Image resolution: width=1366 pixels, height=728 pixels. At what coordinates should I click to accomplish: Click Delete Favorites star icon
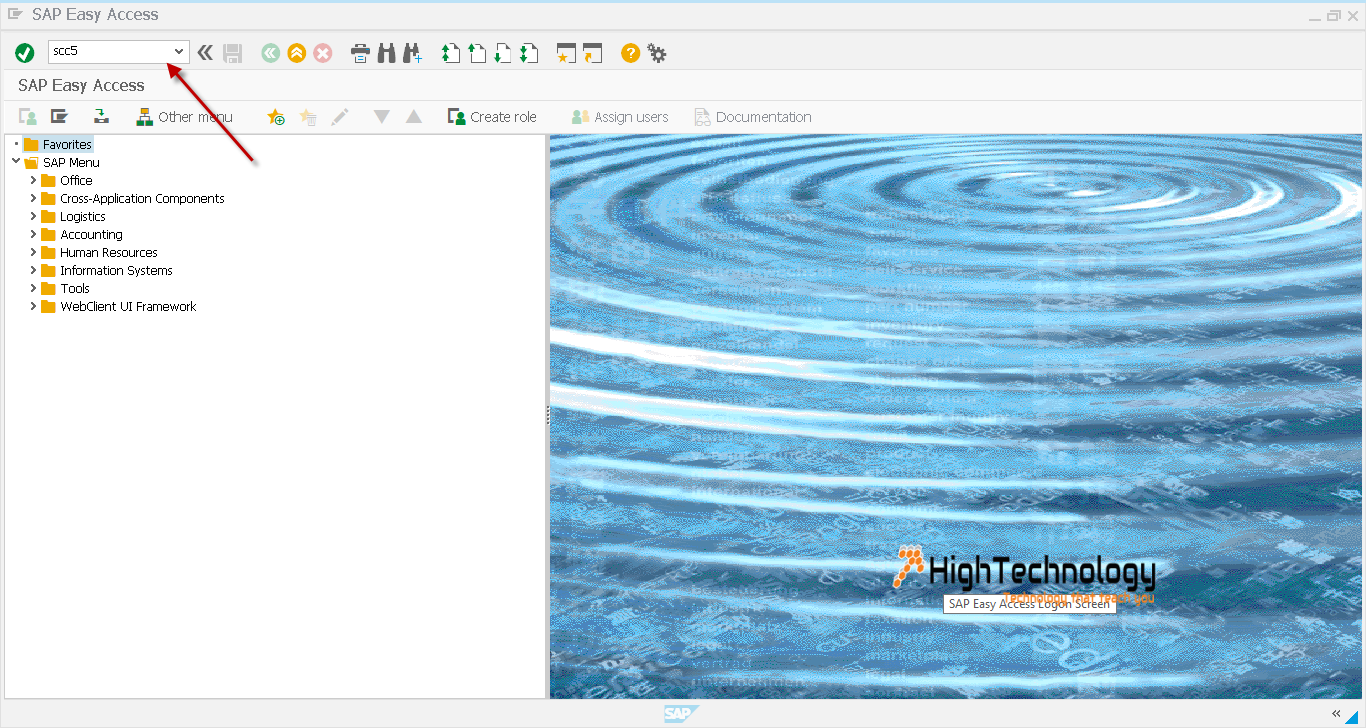[308, 117]
